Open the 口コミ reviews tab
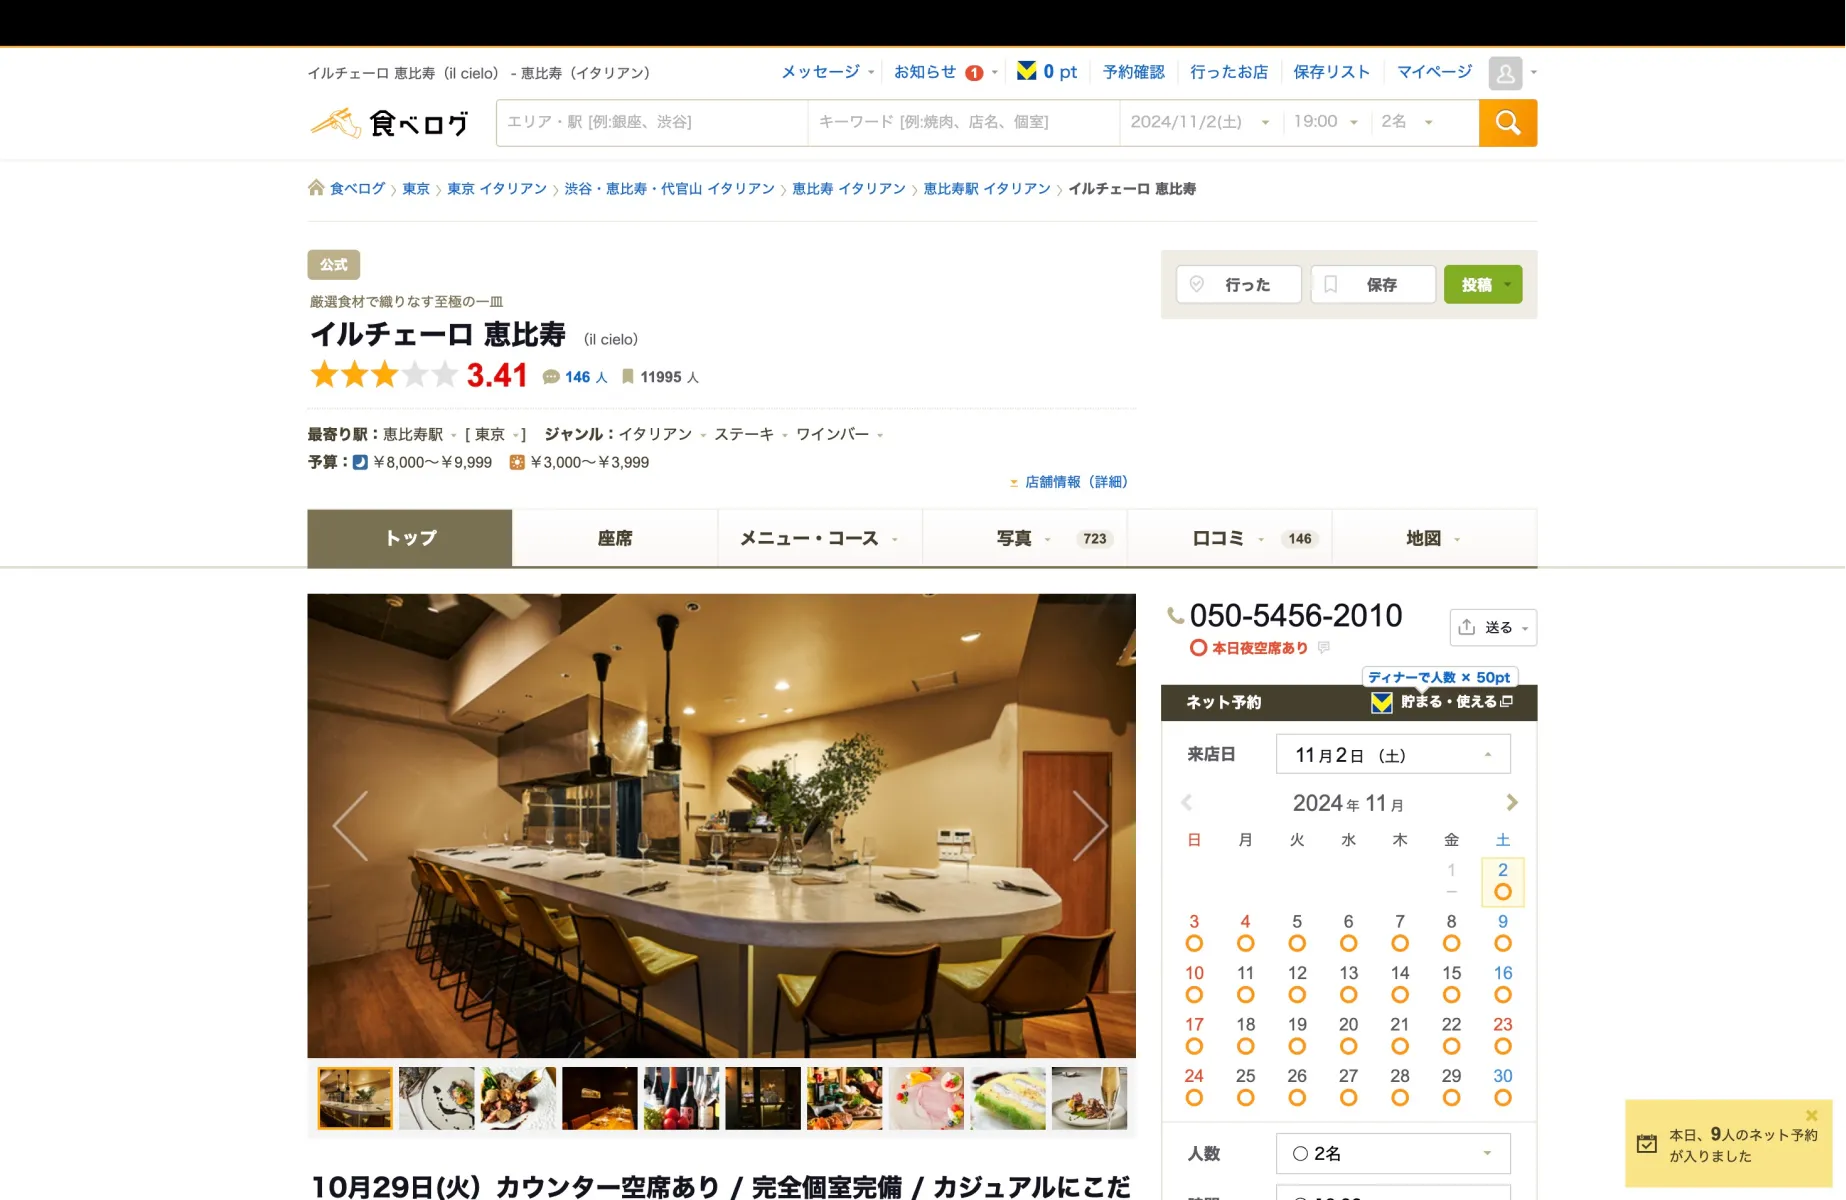The image size is (1846, 1200). (x=1229, y=539)
